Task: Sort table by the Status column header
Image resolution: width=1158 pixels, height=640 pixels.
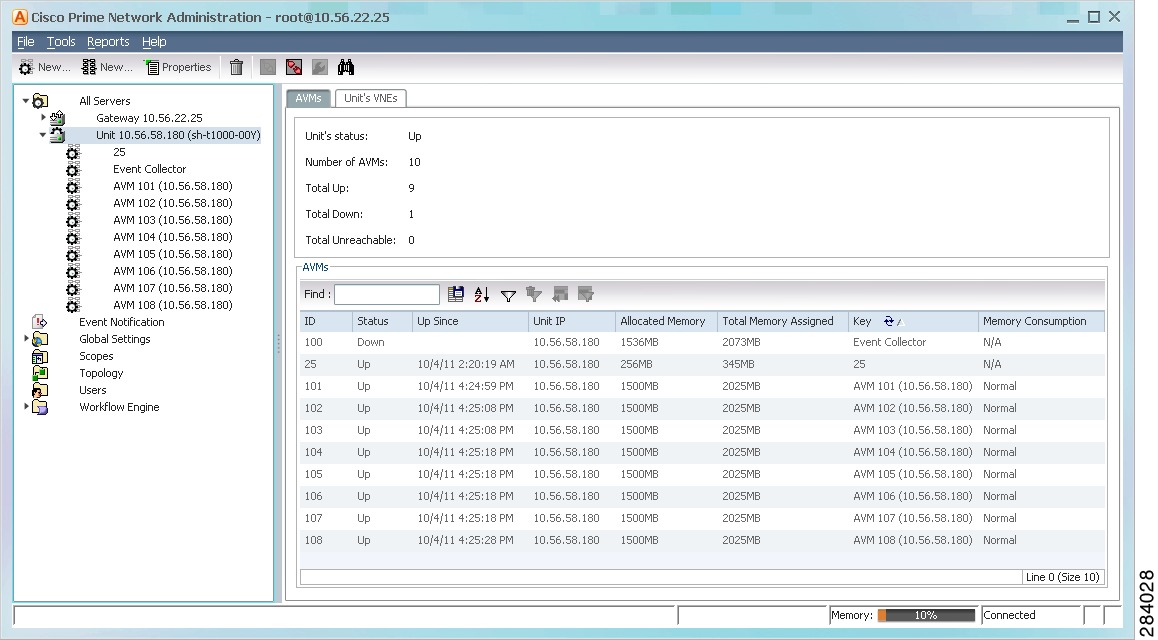Action: 383,321
